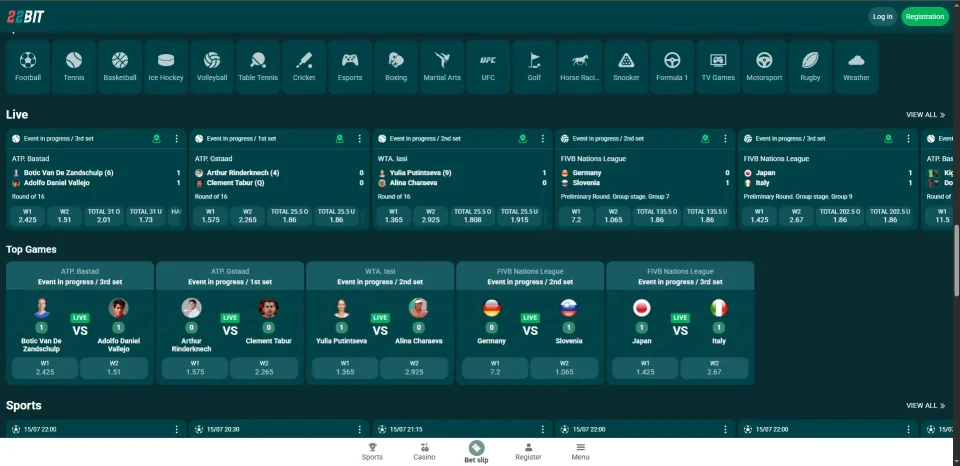Open the Basketball category
This screenshot has width=960, height=466.
pos(120,67)
